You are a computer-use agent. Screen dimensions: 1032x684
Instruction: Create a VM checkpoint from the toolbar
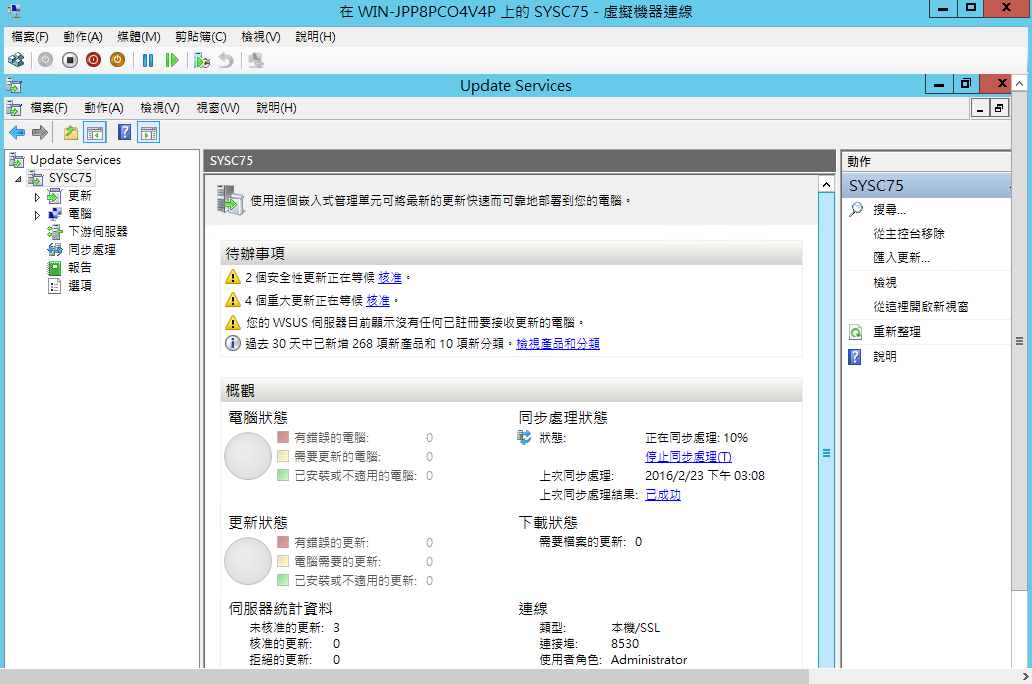202,61
